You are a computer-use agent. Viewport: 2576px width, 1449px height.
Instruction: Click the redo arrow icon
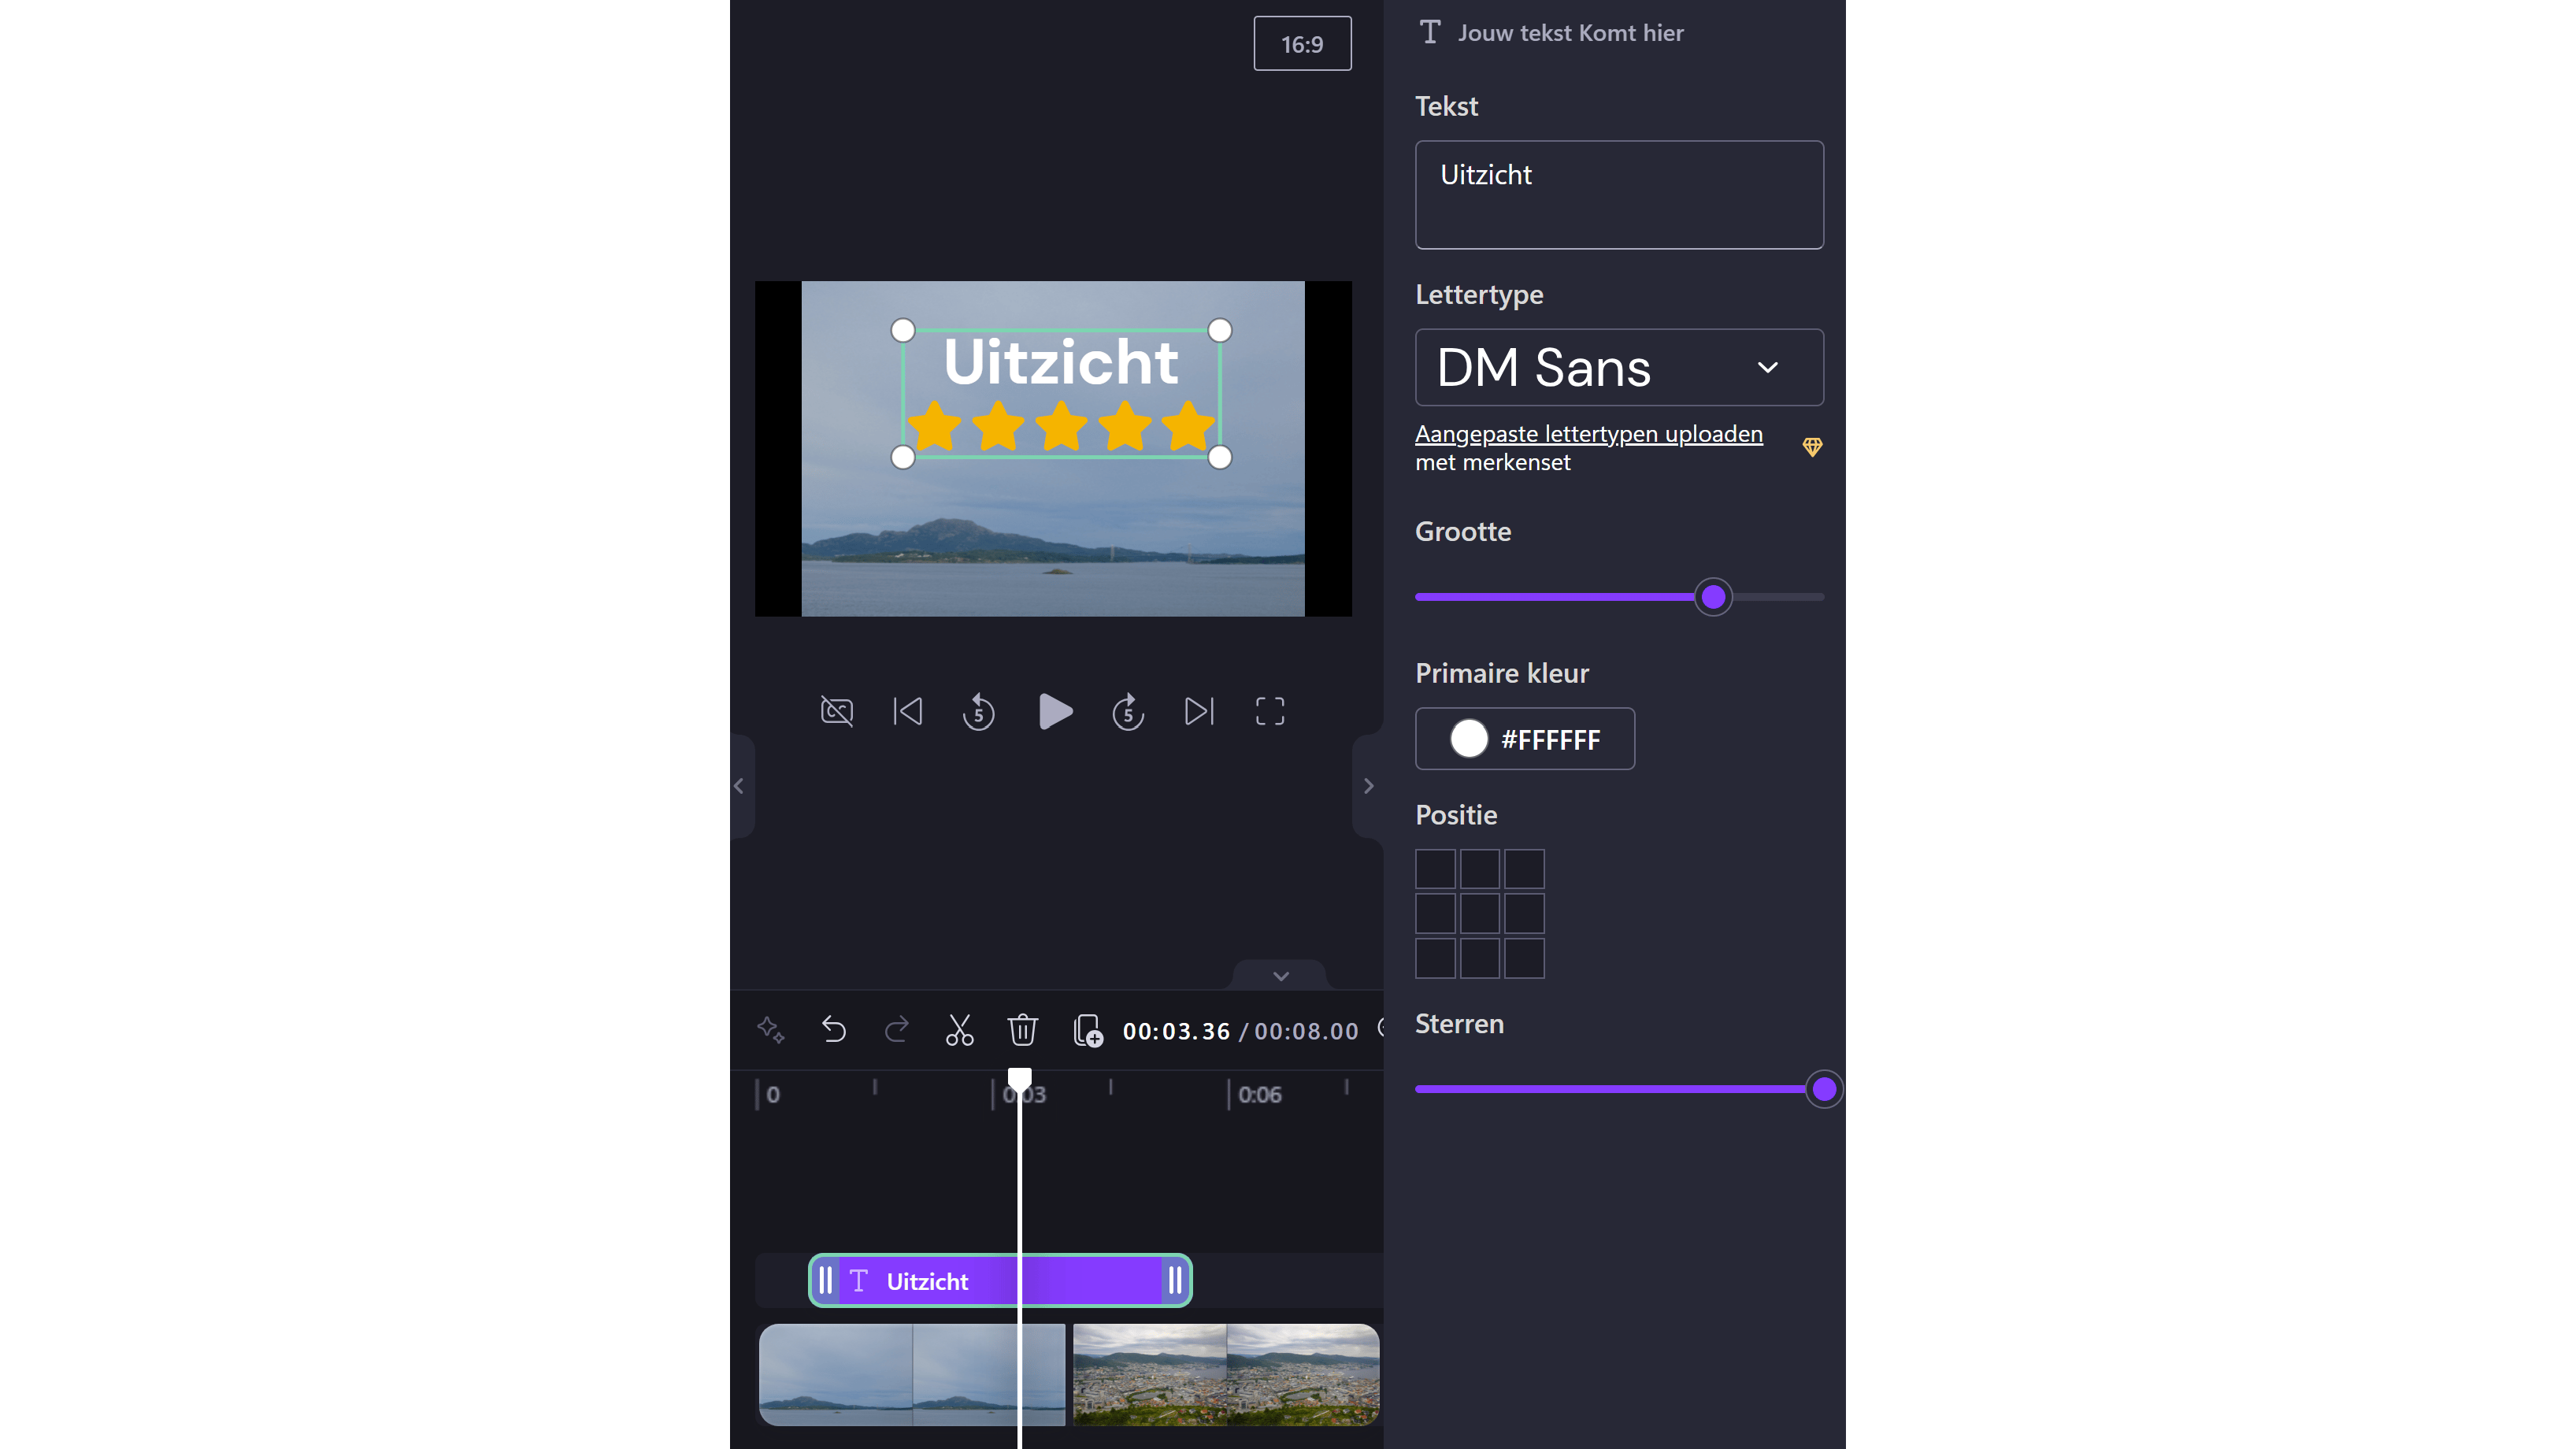pos(897,1030)
